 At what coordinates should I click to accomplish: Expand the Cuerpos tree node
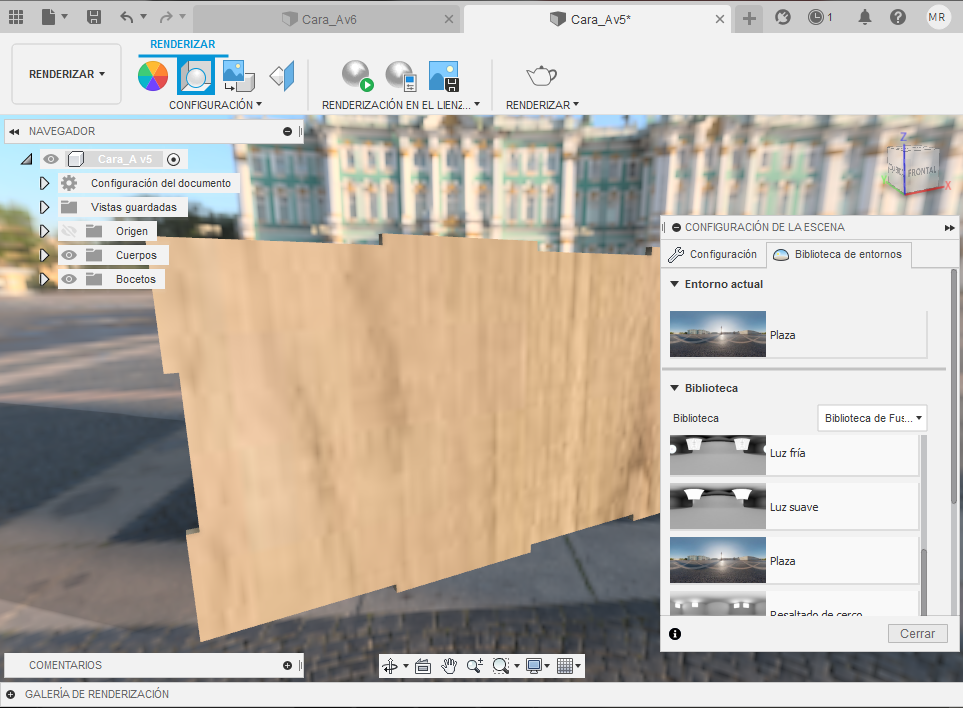click(x=44, y=255)
